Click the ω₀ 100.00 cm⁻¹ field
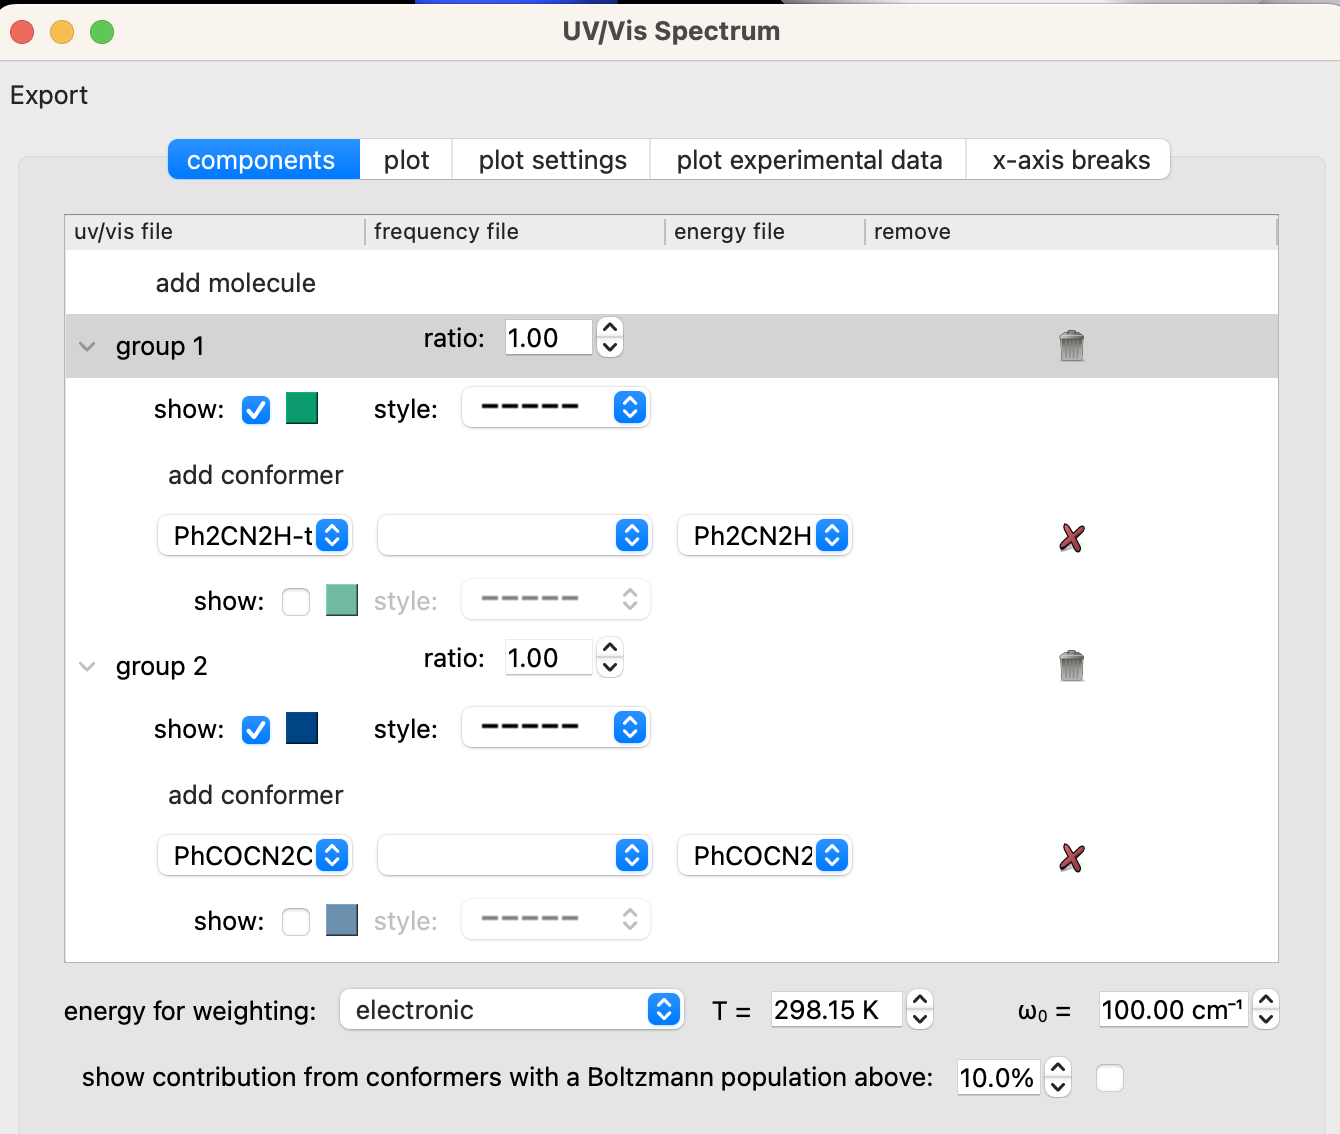This screenshot has height=1134, width=1340. click(1175, 1010)
